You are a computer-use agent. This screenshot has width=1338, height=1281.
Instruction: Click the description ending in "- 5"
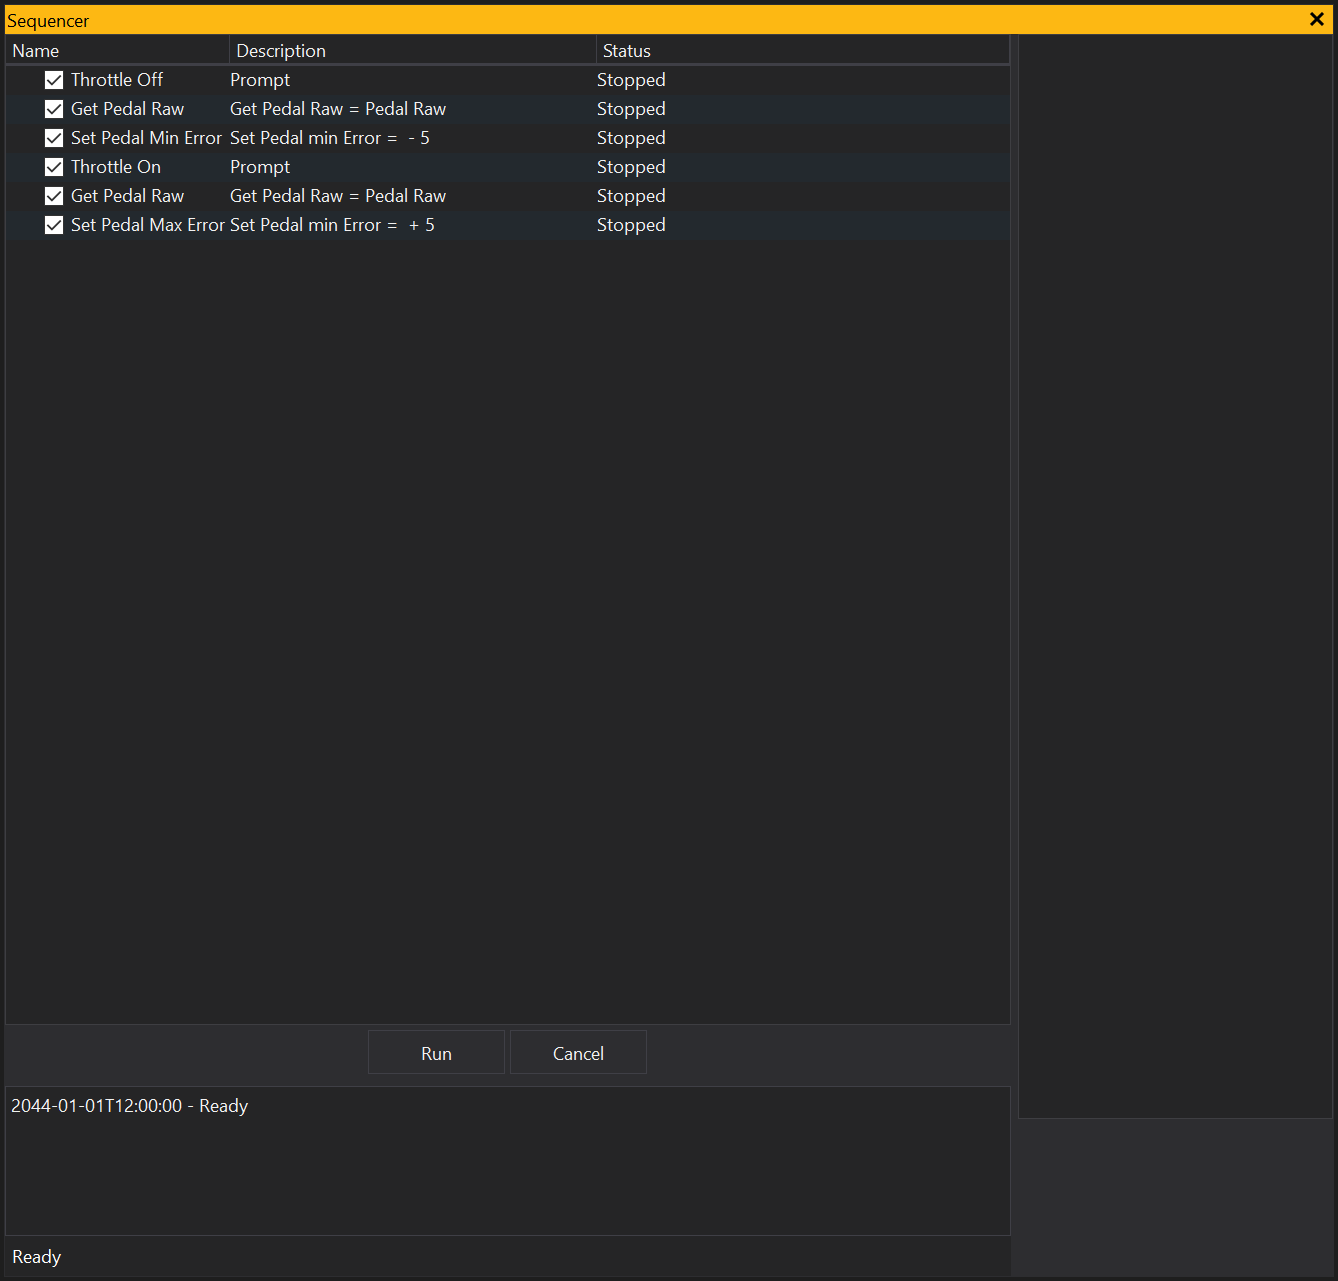pyautogui.click(x=330, y=138)
